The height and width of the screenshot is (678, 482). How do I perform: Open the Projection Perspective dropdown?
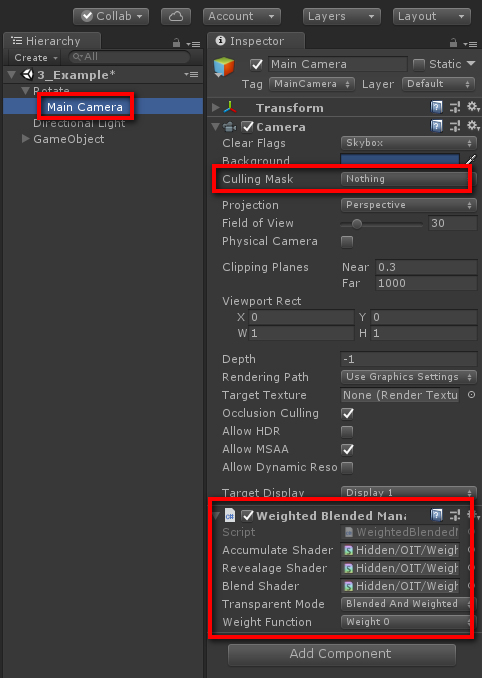click(x=409, y=205)
